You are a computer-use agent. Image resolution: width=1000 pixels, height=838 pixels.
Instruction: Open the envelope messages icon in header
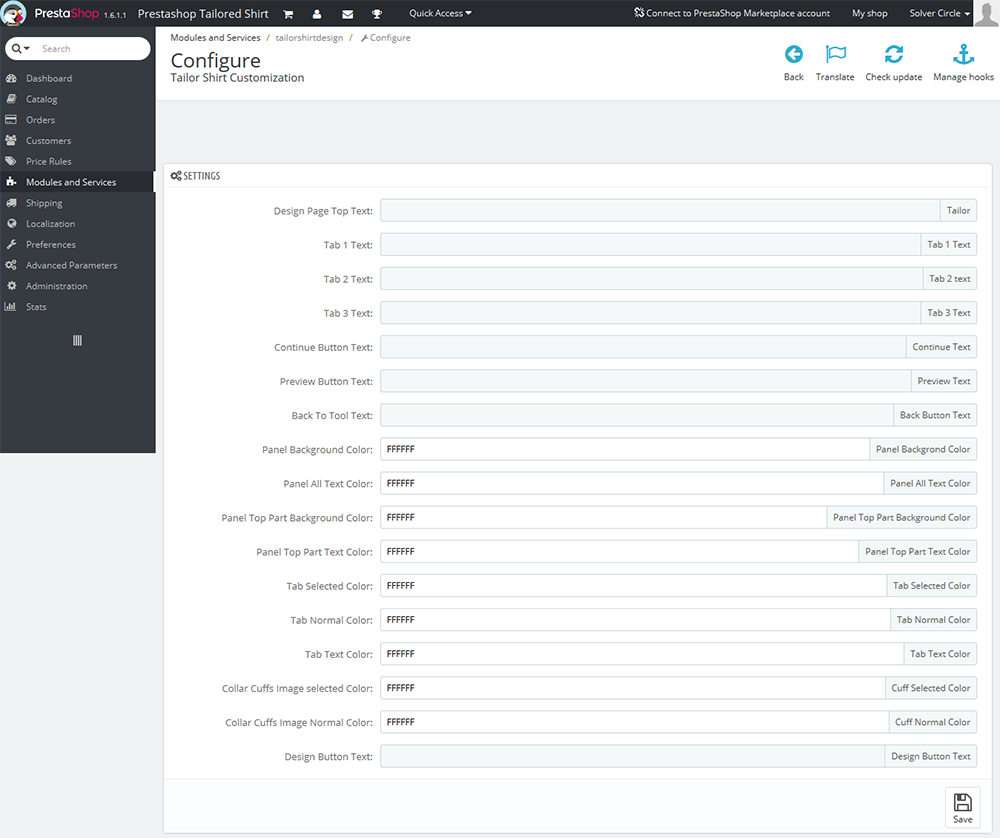(x=348, y=14)
